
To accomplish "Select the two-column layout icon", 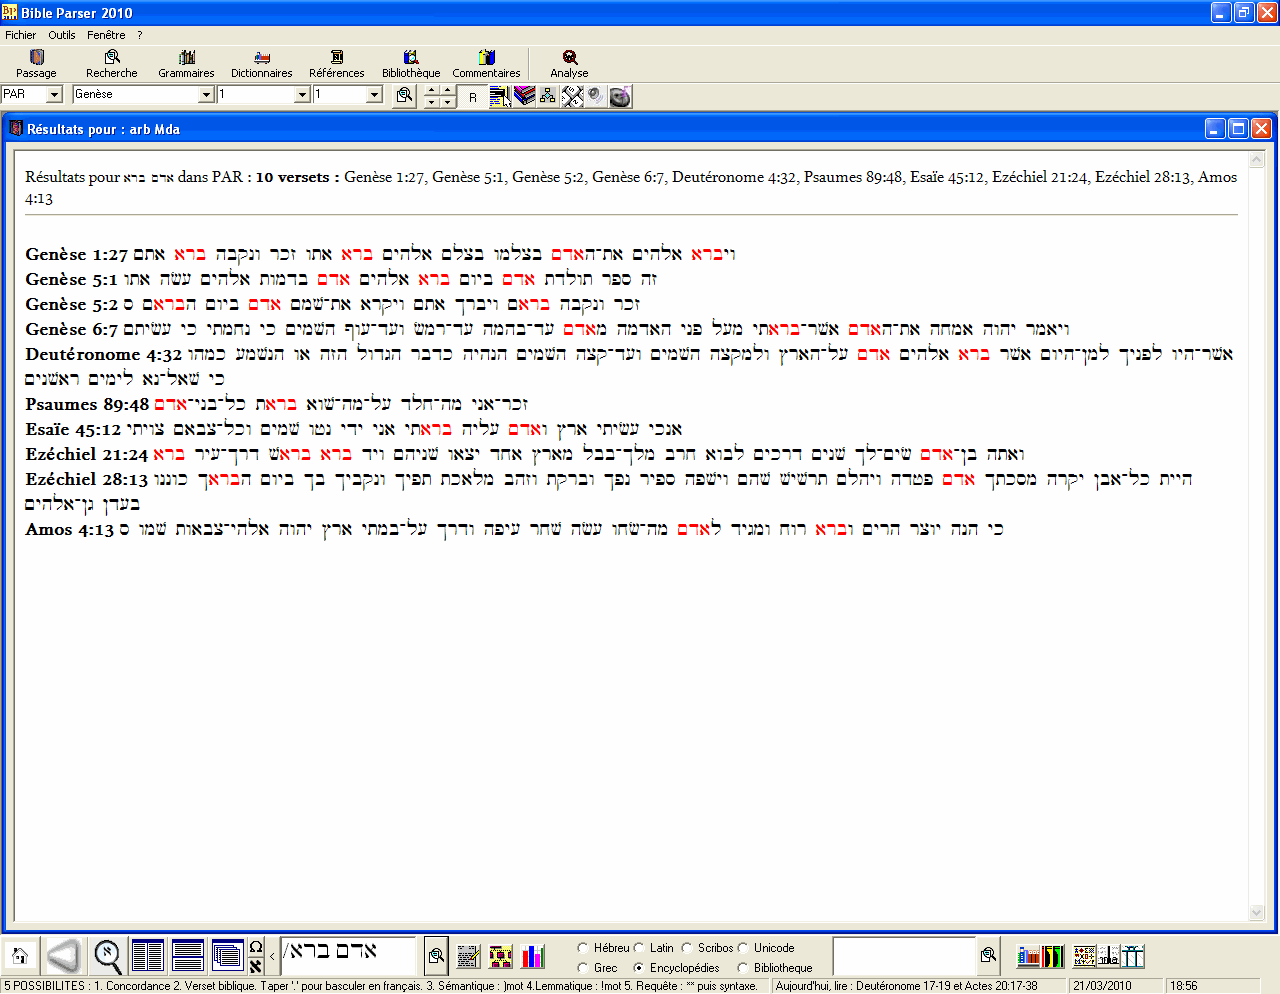I will pyautogui.click(x=148, y=956).
